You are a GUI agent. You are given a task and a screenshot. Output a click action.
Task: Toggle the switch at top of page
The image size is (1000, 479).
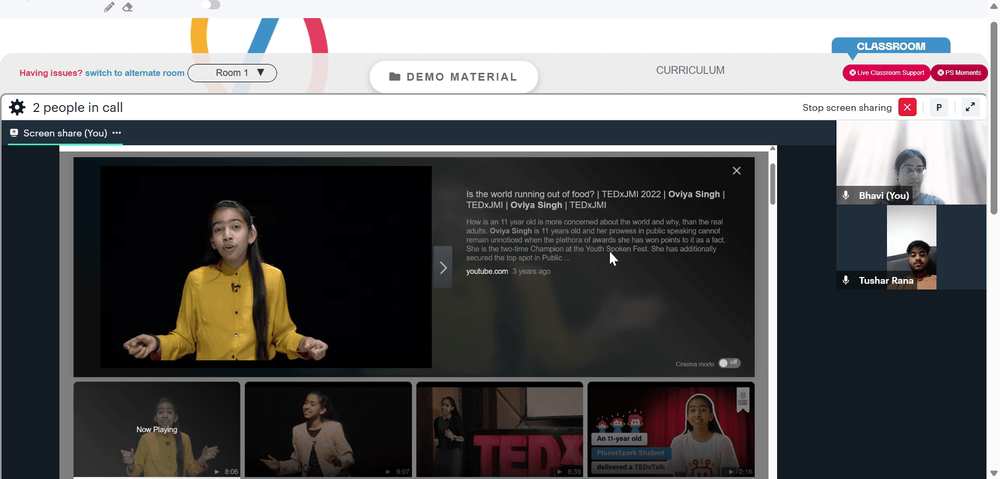click(211, 5)
